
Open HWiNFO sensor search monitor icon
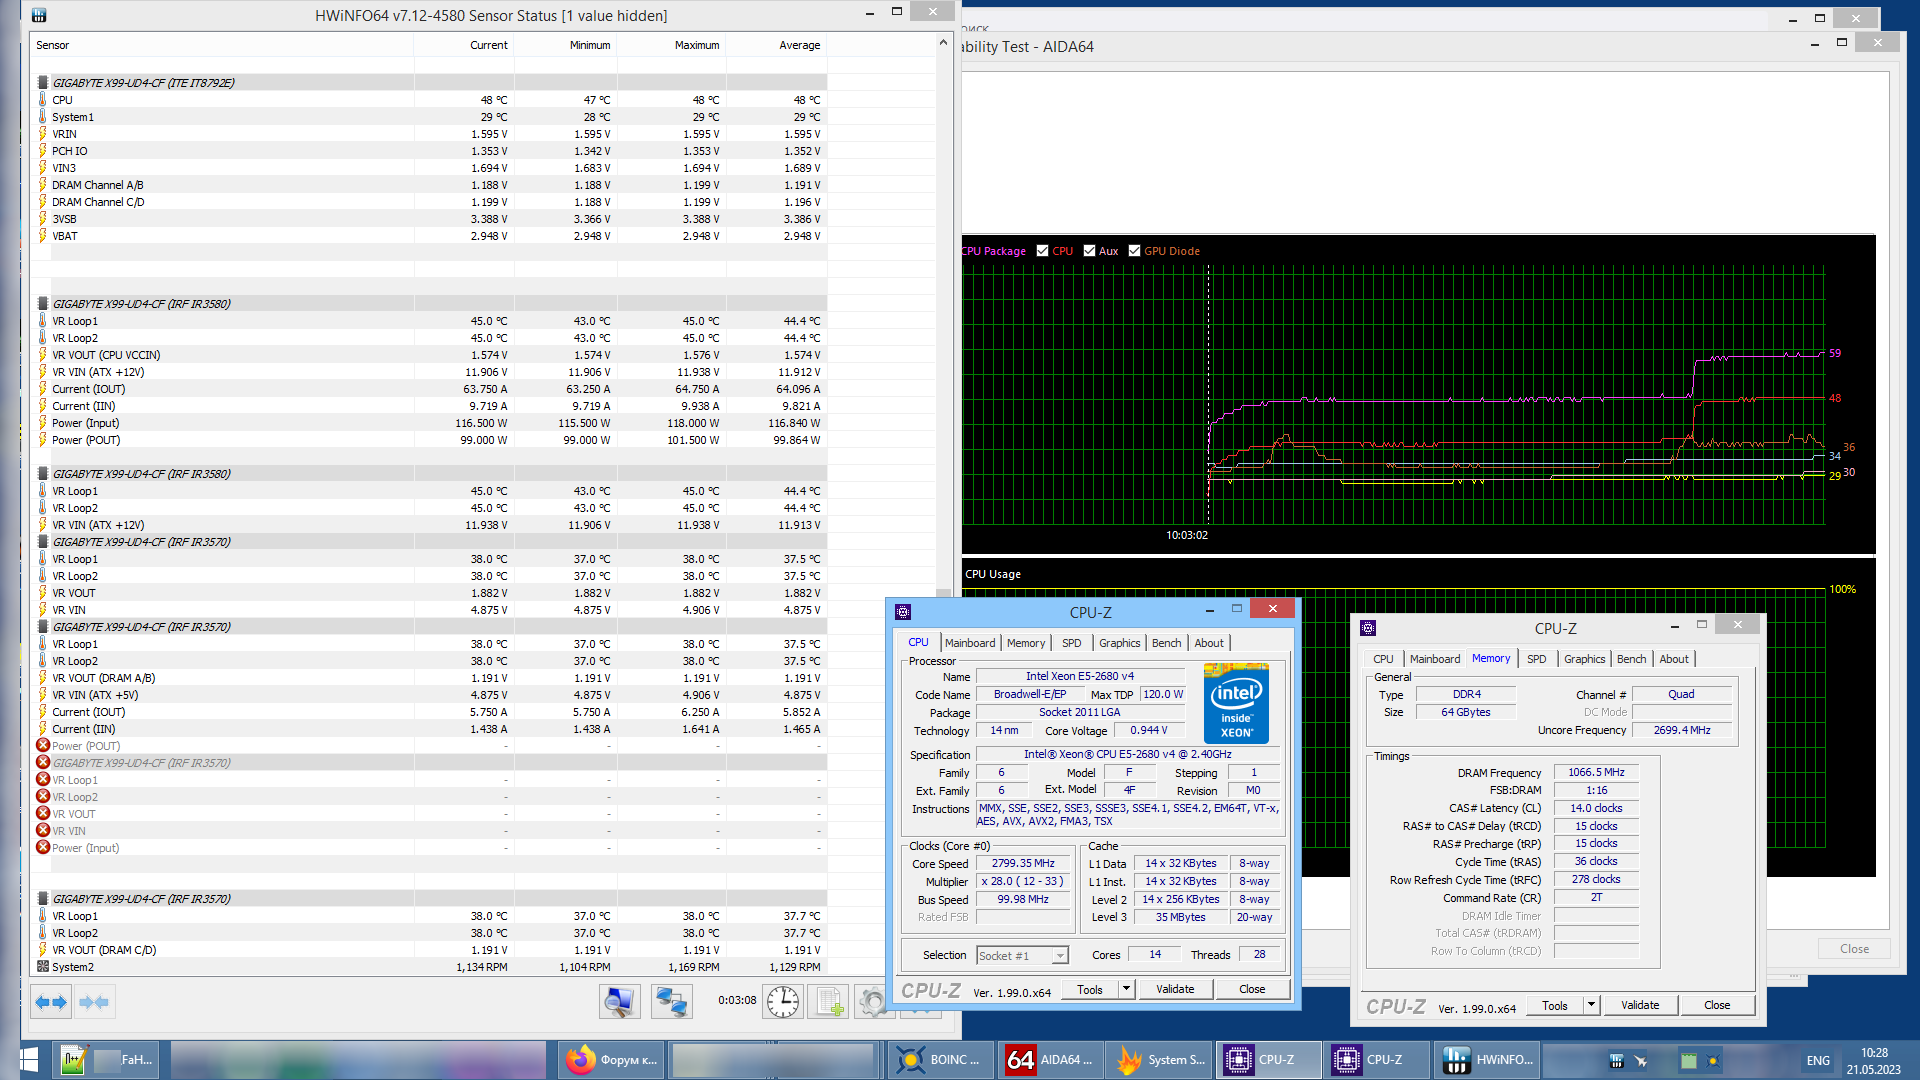click(619, 1001)
